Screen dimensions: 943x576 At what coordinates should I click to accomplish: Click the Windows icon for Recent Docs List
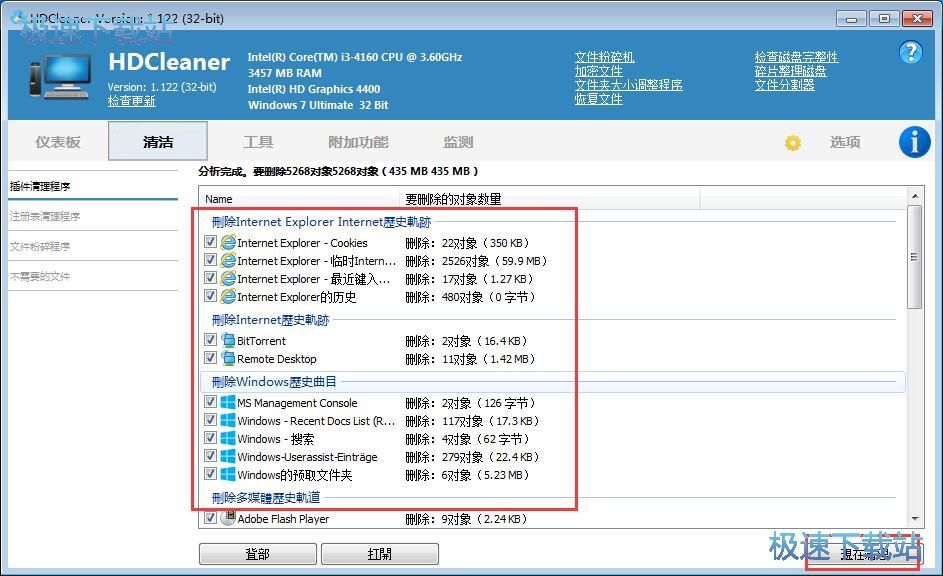(x=228, y=420)
